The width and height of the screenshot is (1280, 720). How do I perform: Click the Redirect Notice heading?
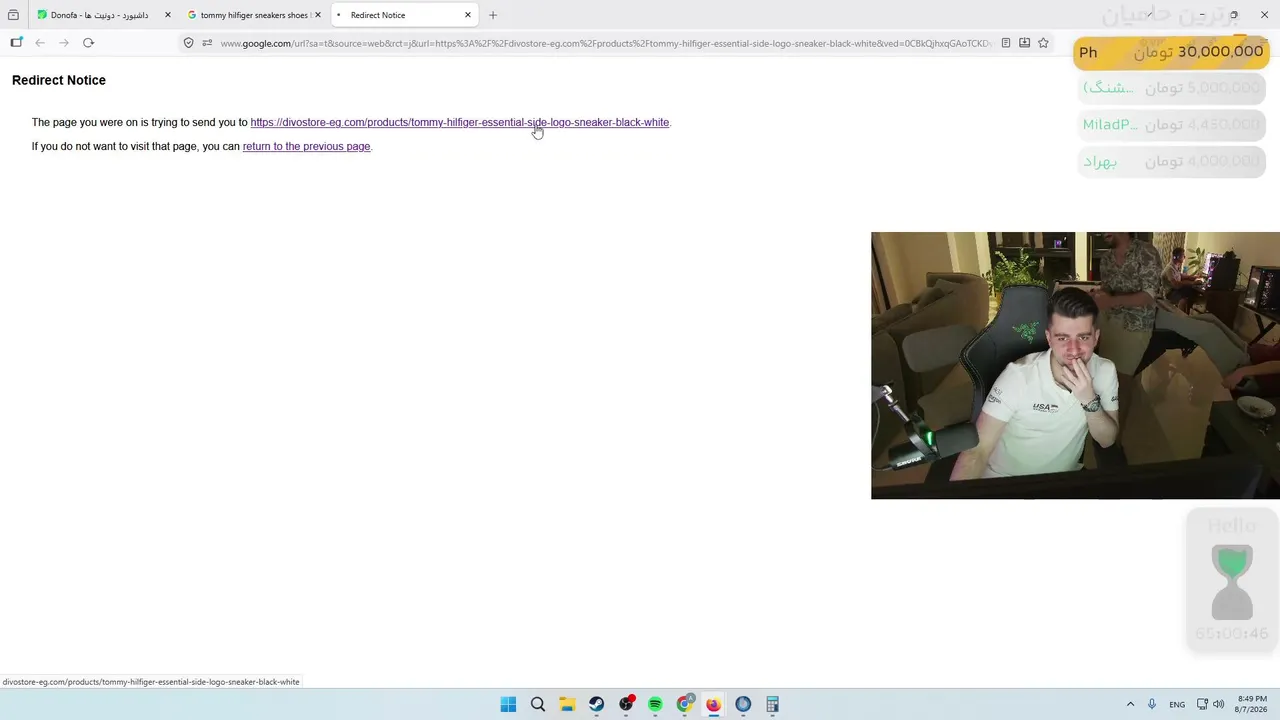(x=59, y=80)
